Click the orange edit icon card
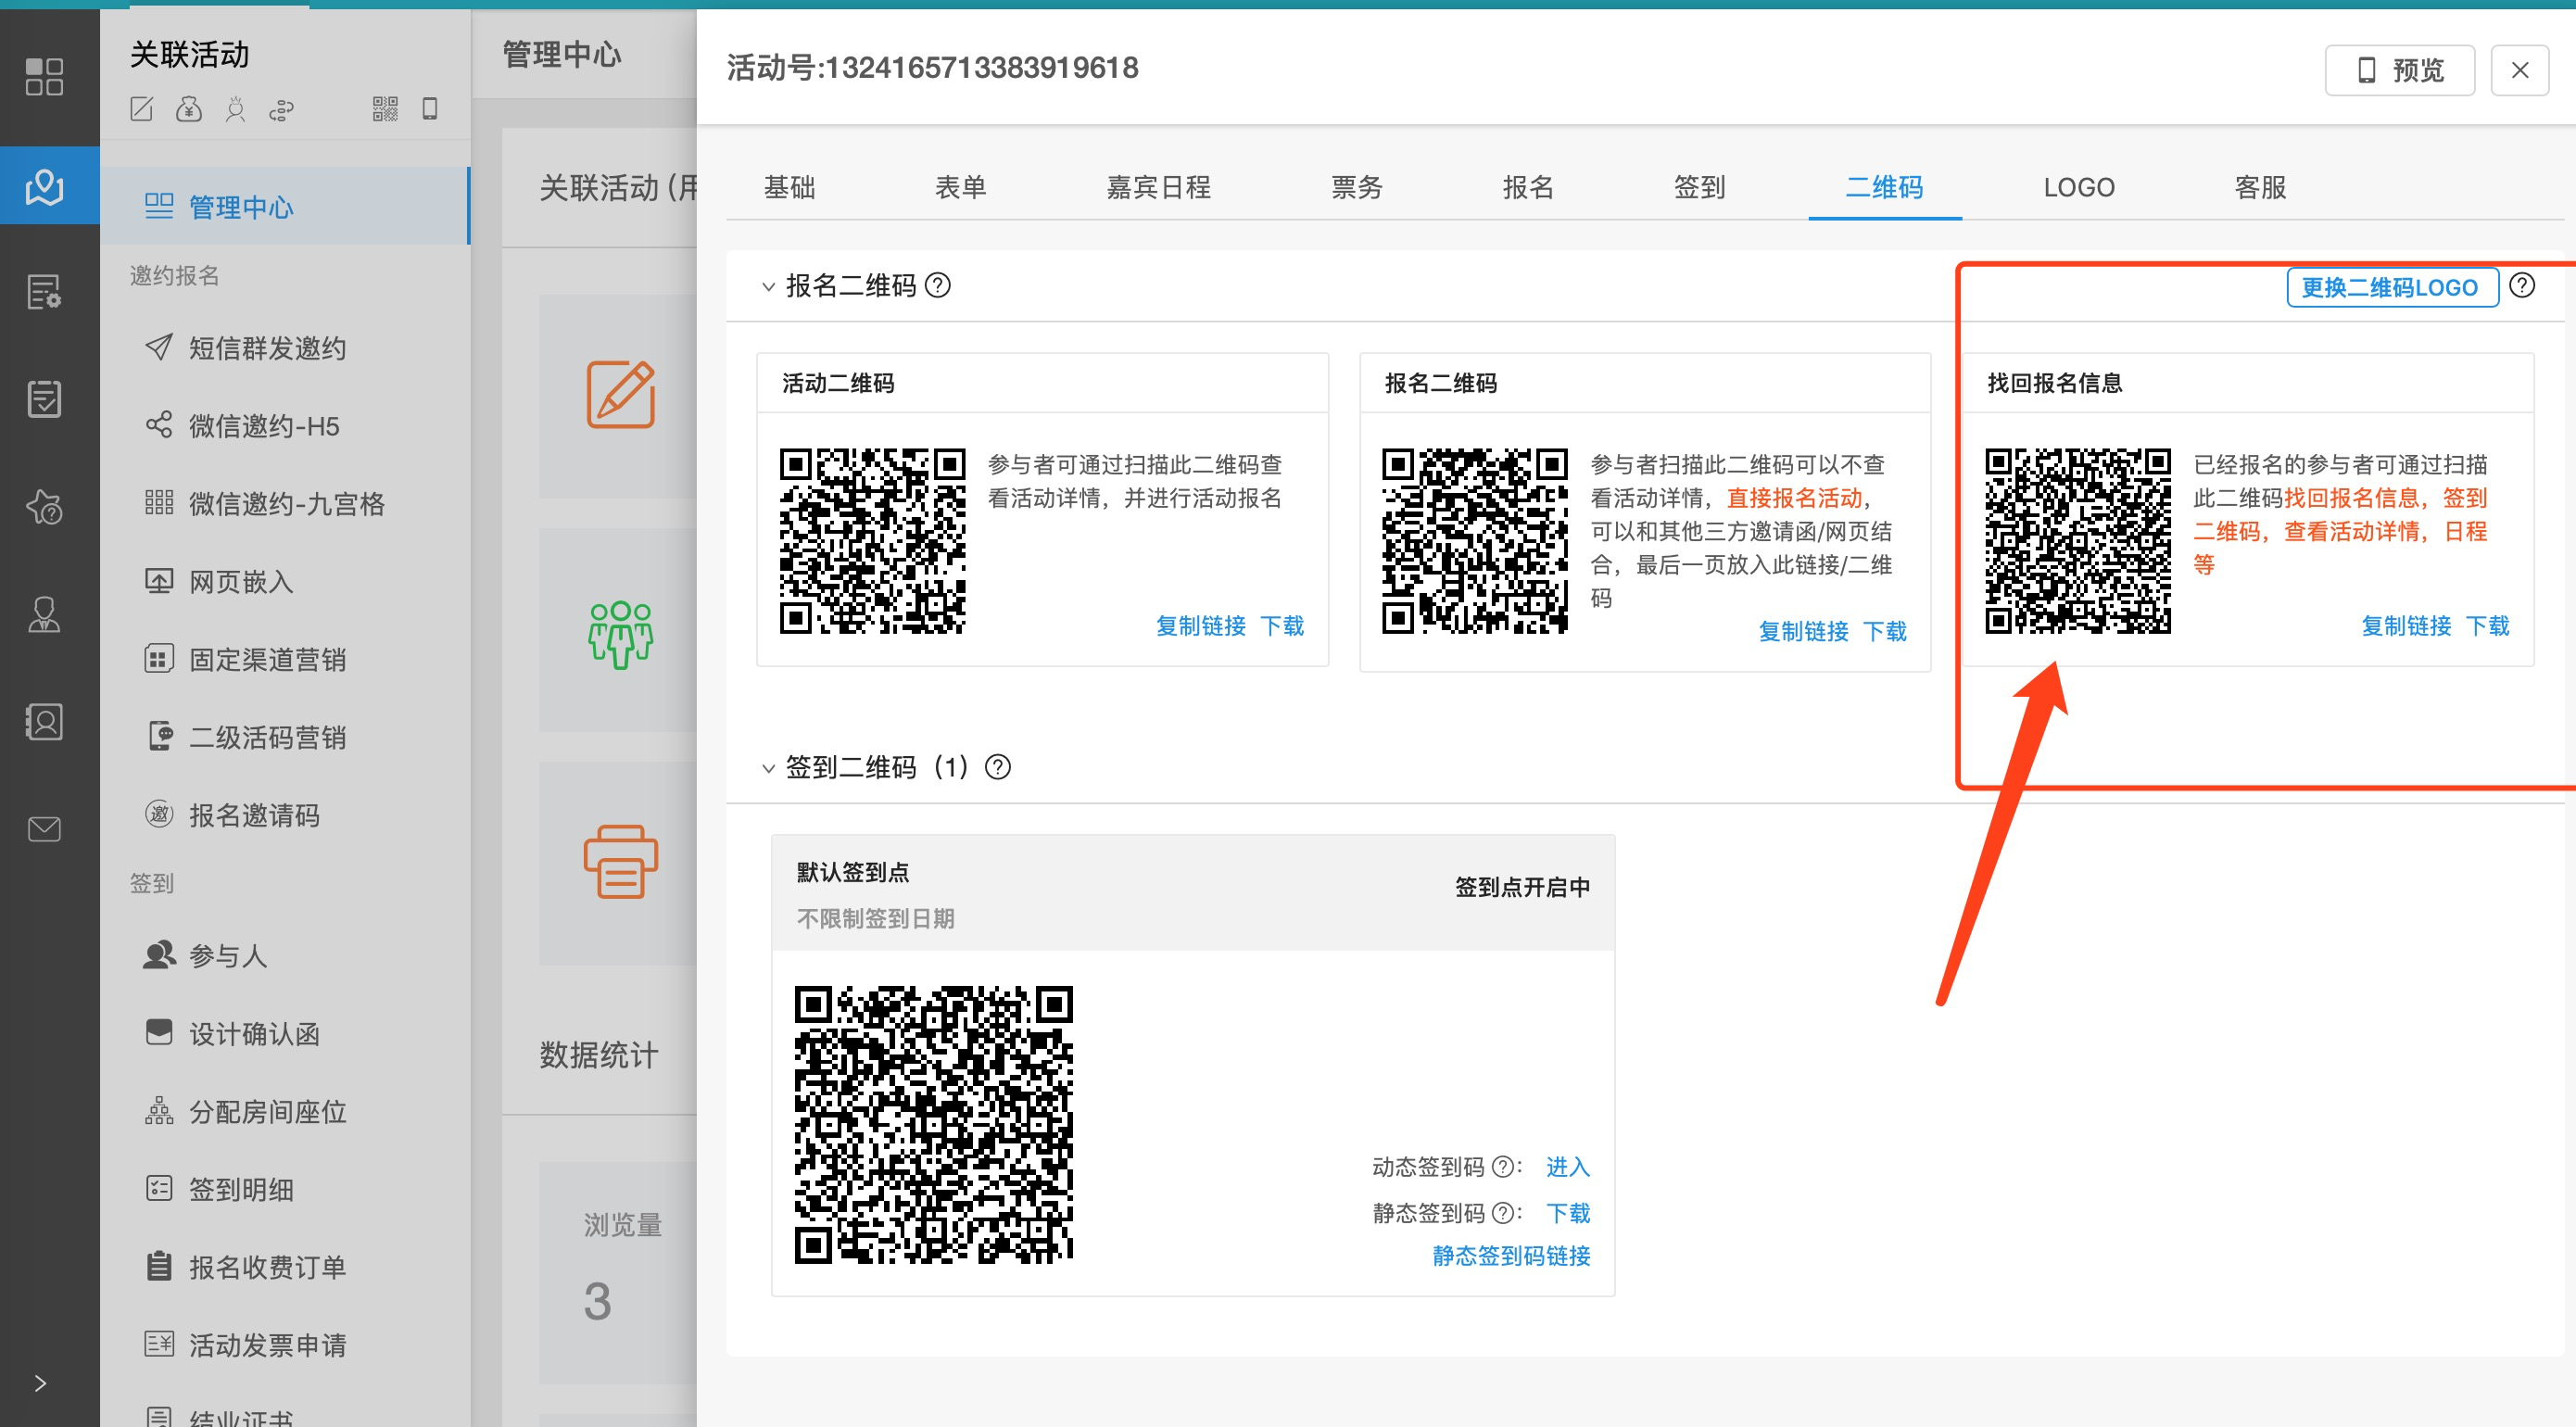This screenshot has height=1427, width=2576. tap(621, 394)
